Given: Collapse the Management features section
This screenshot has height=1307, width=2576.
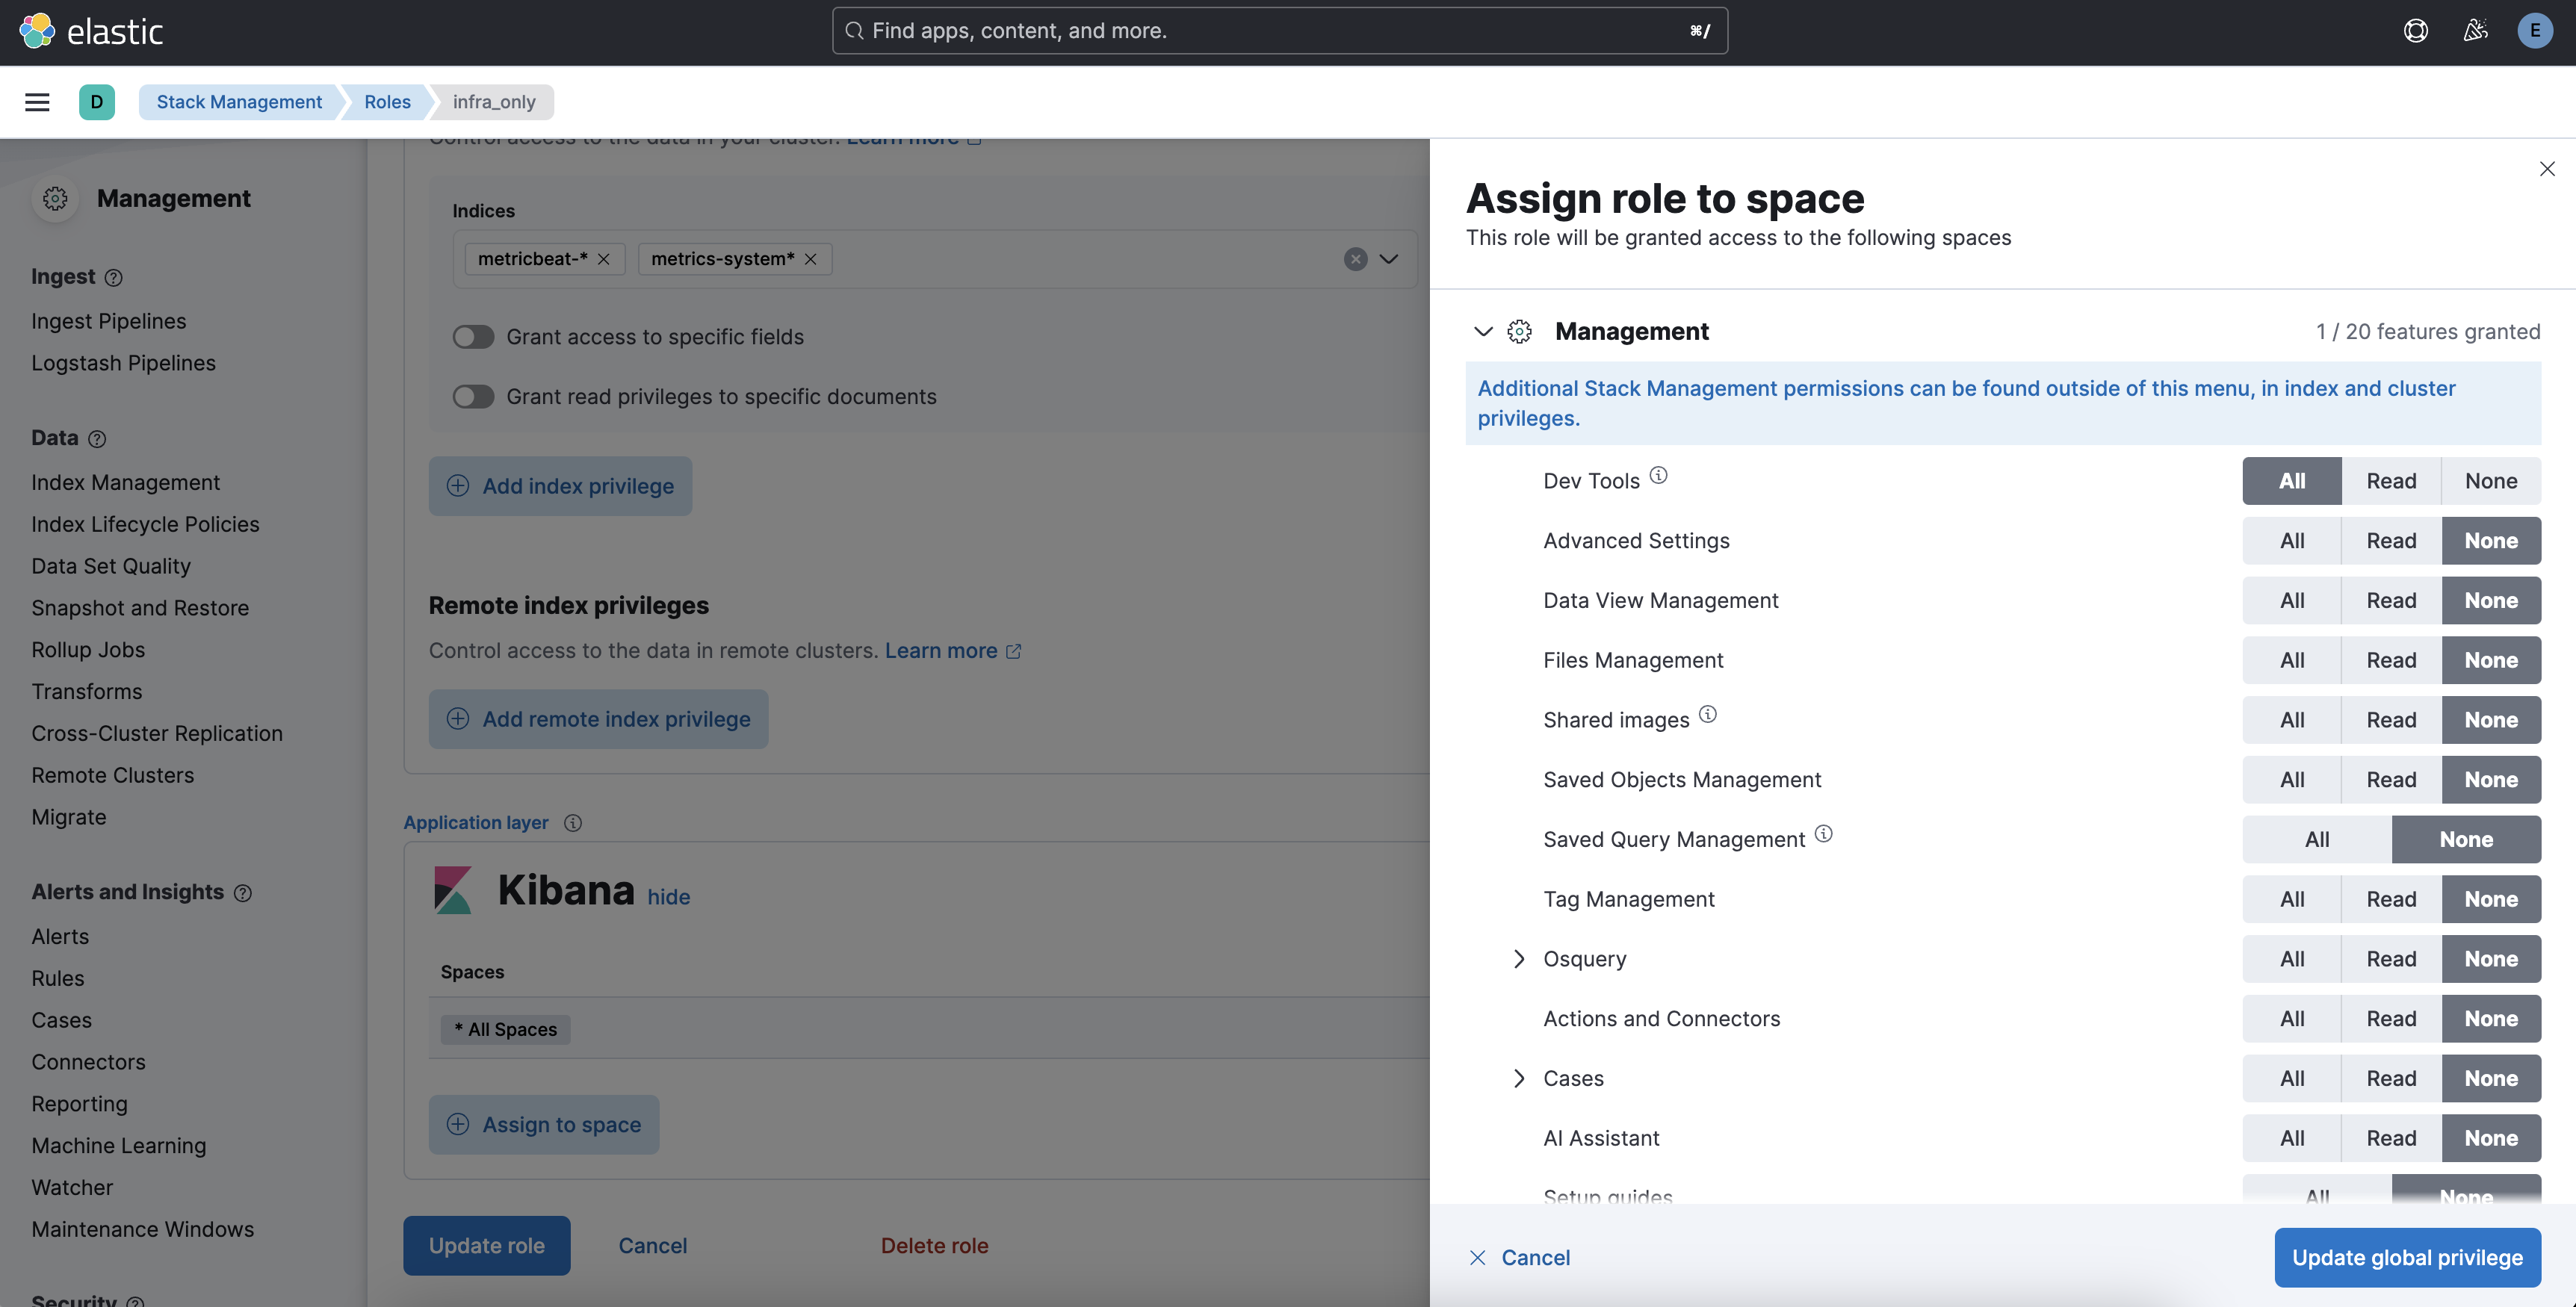Looking at the screenshot, I should (1483, 331).
